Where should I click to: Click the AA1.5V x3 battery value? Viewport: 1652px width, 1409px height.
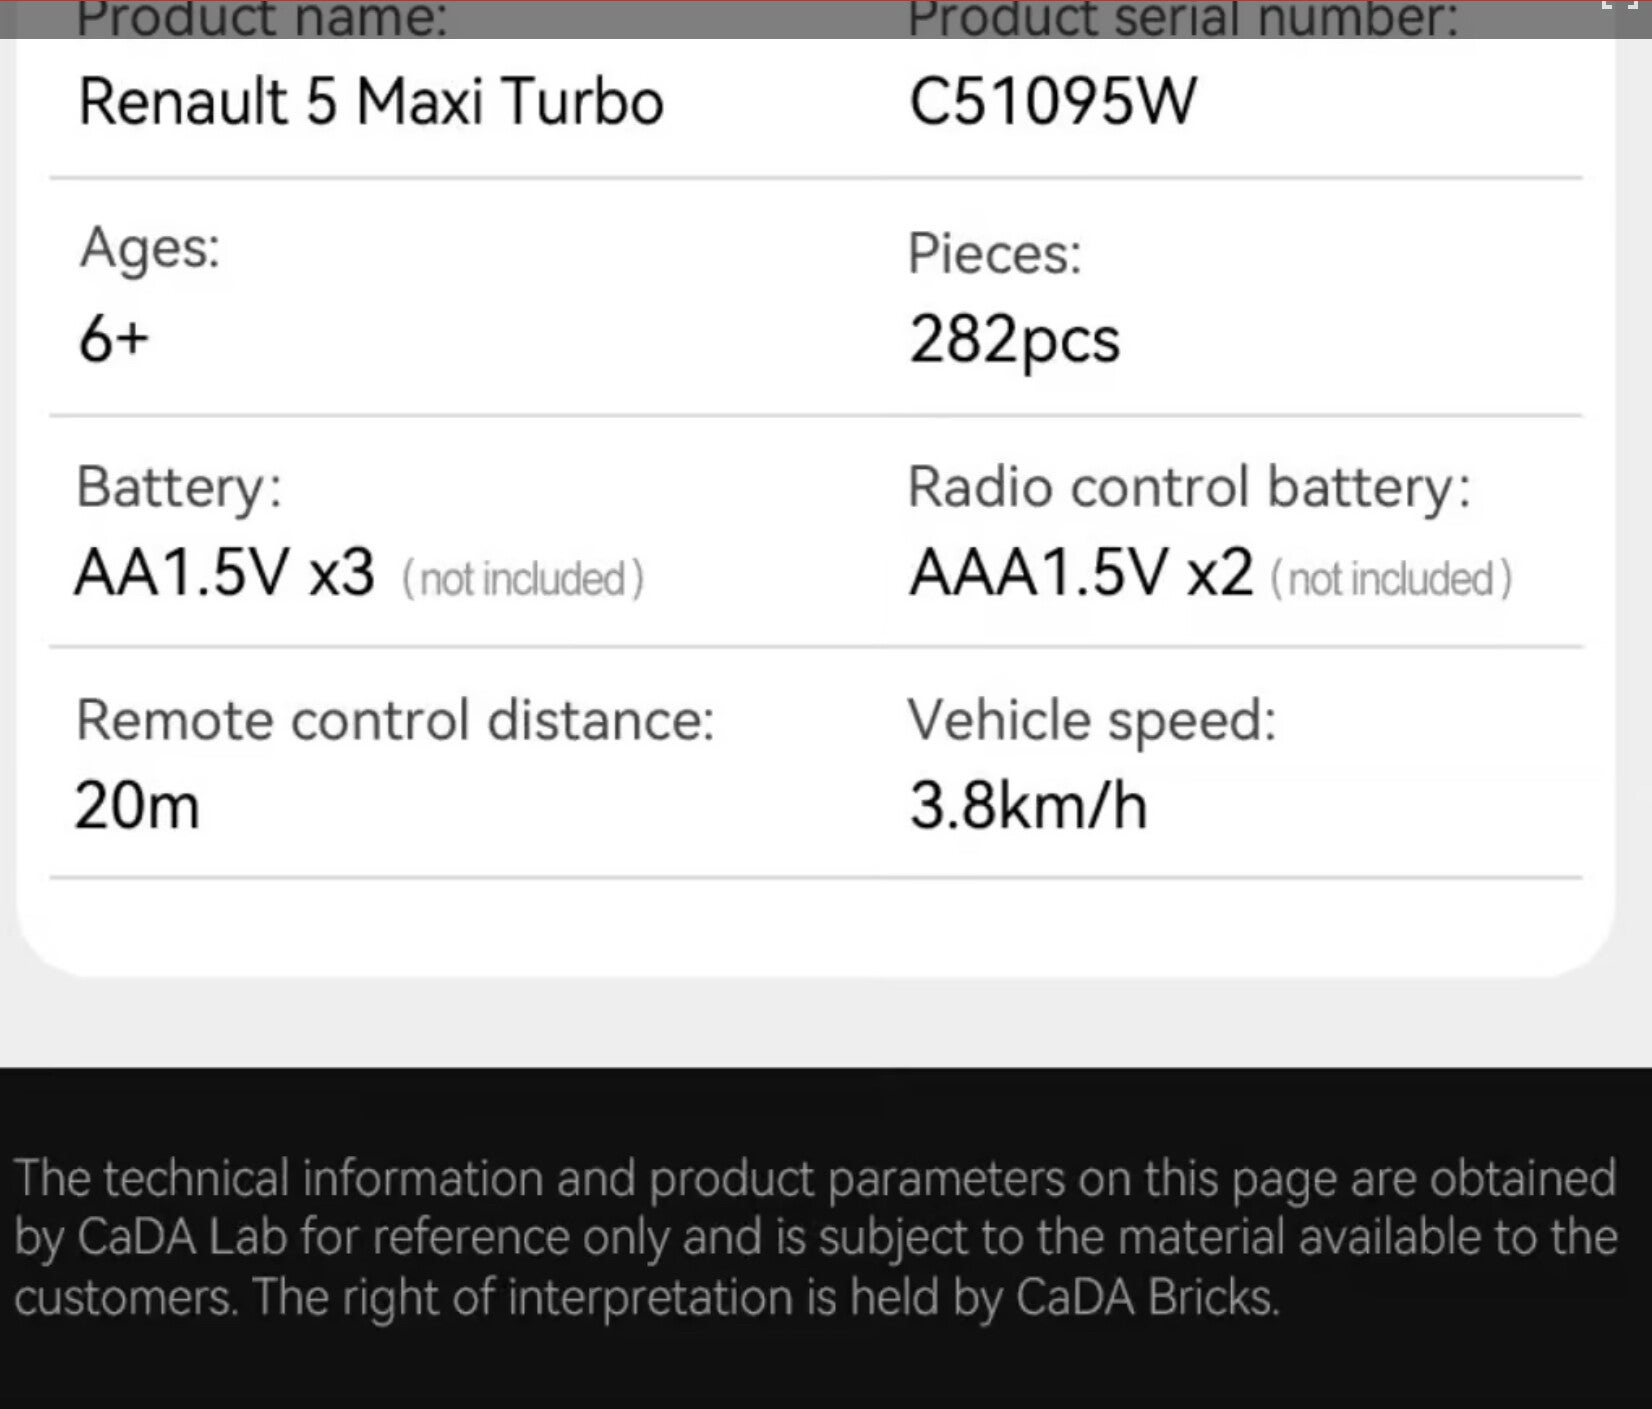click(225, 574)
